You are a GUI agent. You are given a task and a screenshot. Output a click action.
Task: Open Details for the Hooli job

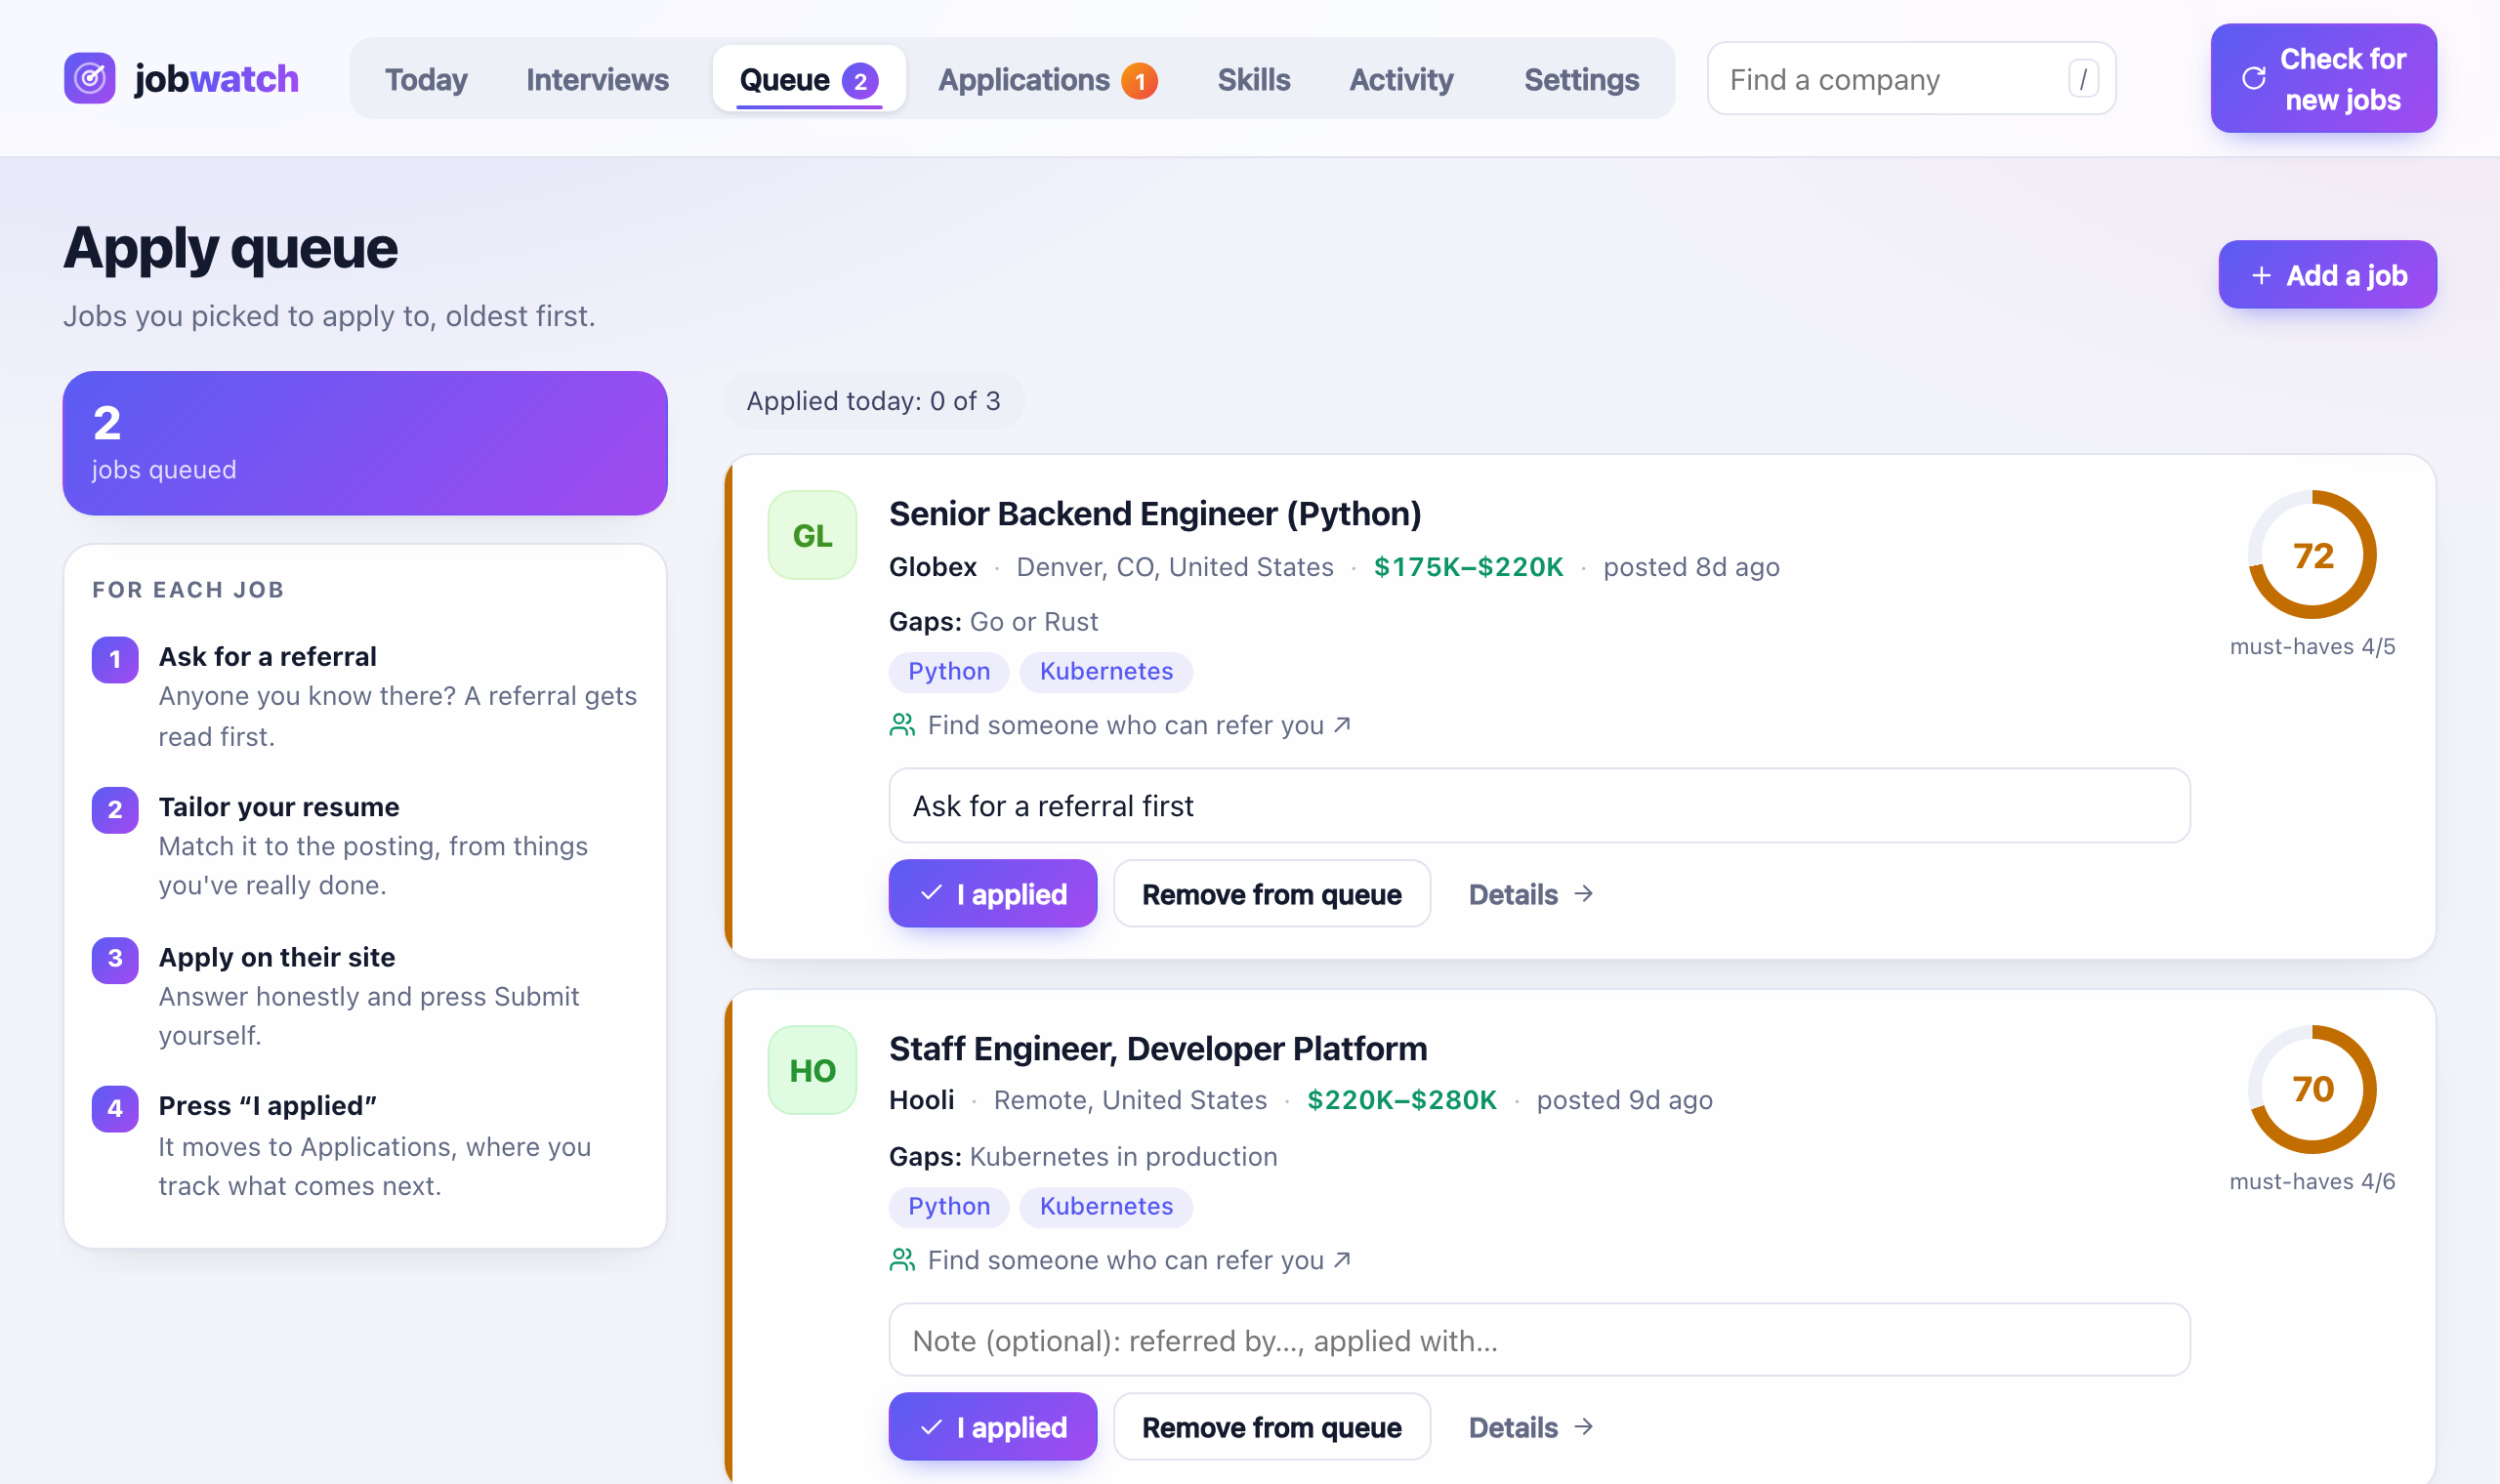click(x=1530, y=1427)
